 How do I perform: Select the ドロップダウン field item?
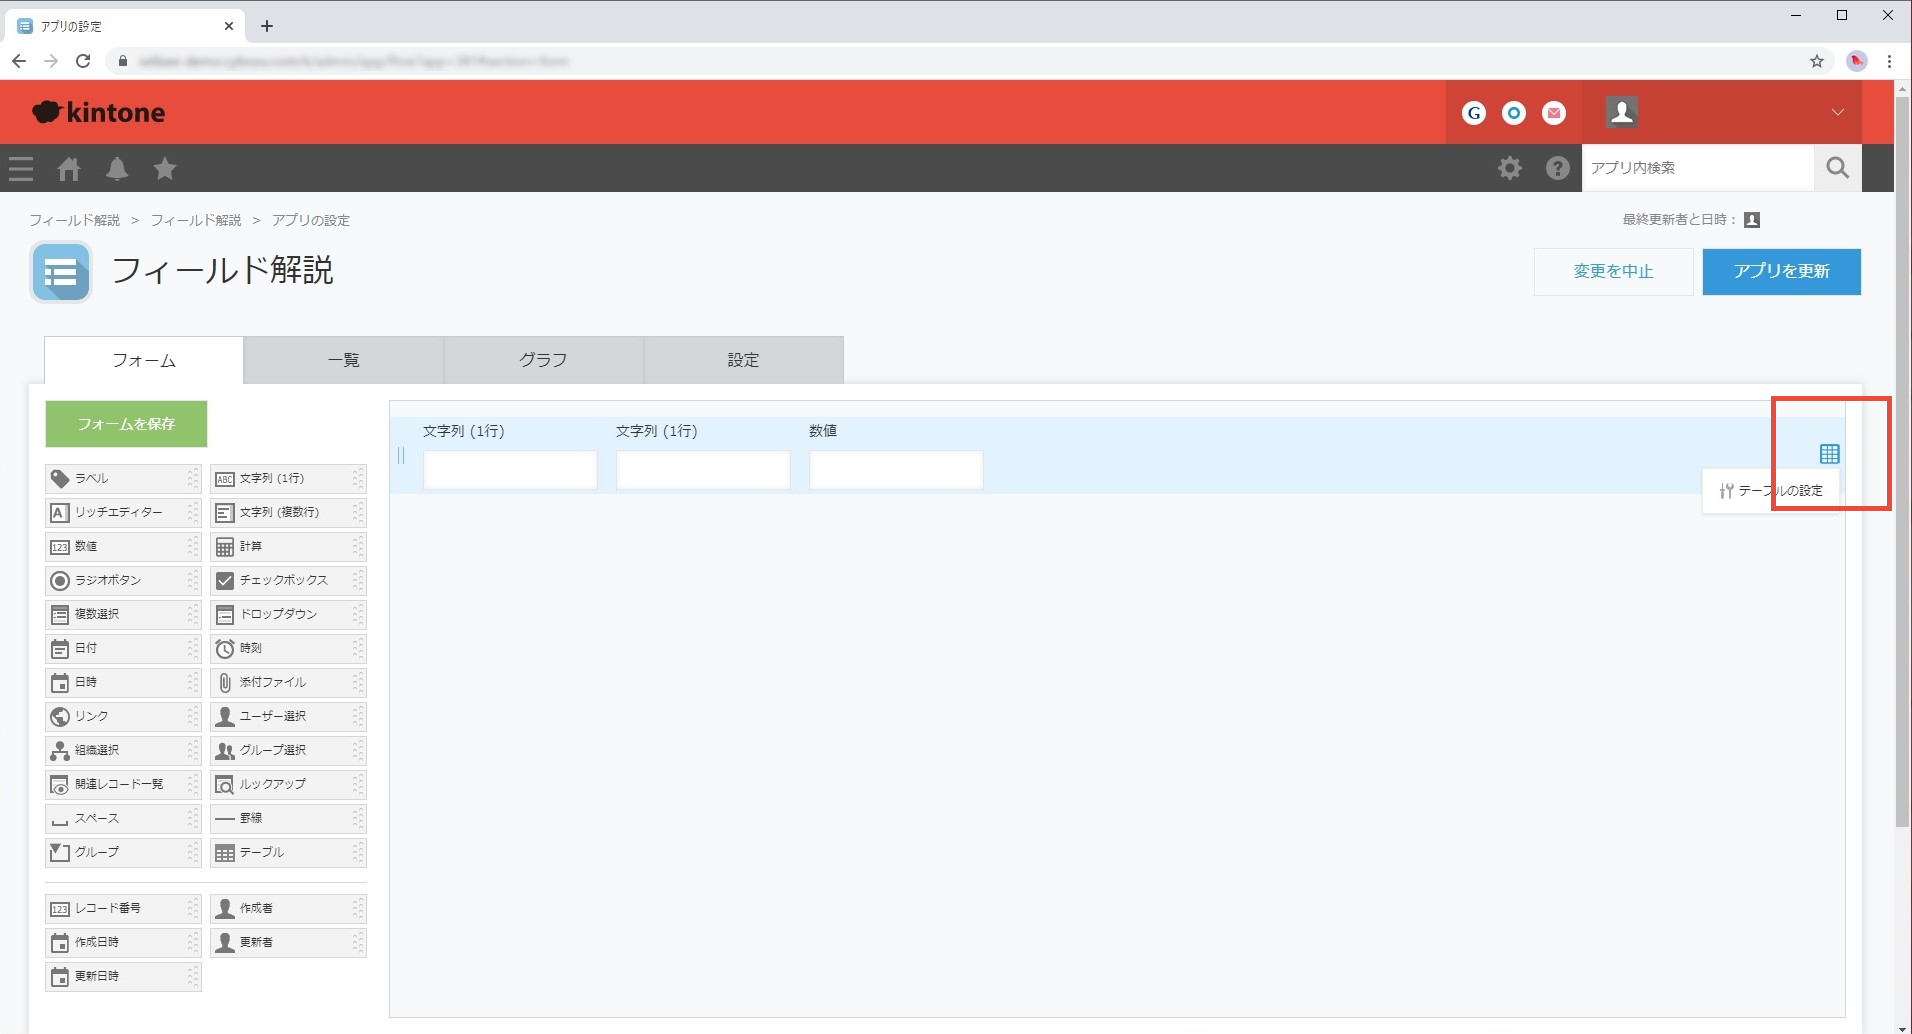pos(288,615)
